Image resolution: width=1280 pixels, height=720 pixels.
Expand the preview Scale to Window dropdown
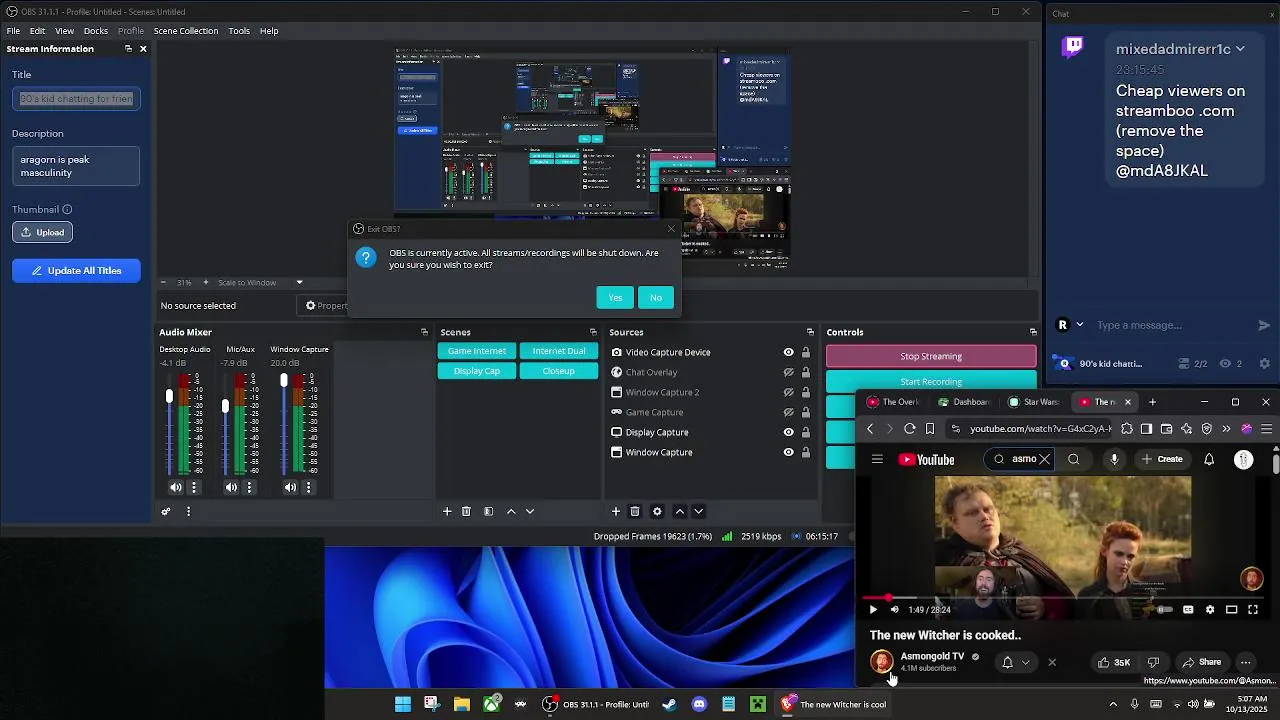tap(299, 282)
